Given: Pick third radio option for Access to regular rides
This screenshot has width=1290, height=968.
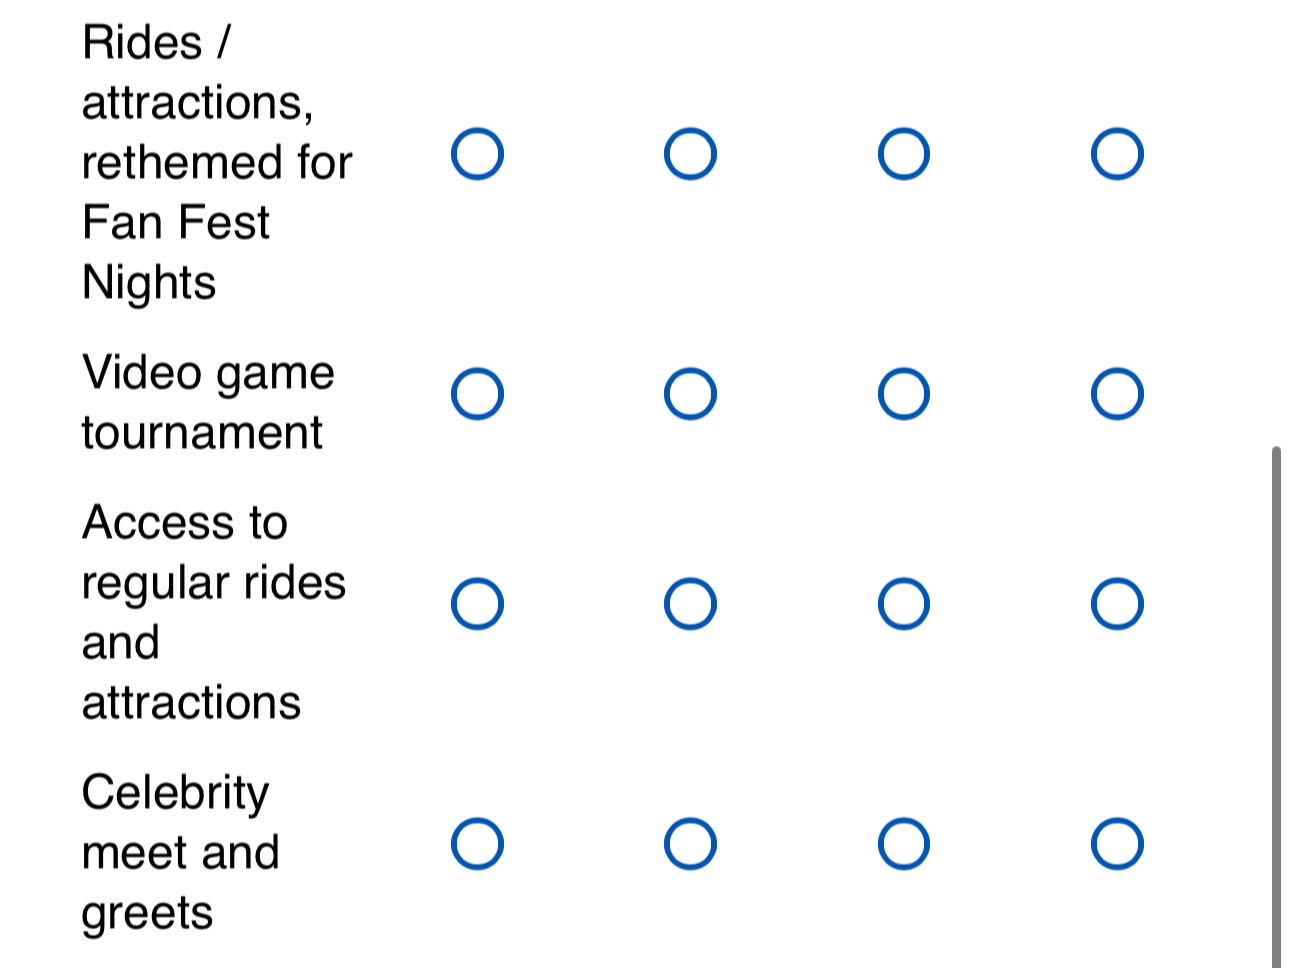Looking at the screenshot, I should pos(904,604).
